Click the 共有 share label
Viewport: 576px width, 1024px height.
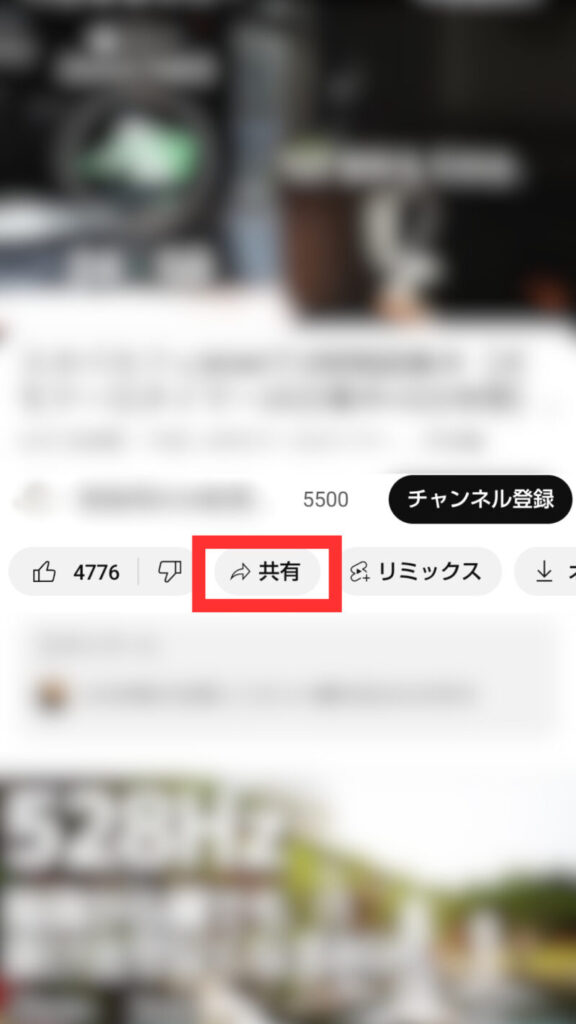tap(280, 572)
